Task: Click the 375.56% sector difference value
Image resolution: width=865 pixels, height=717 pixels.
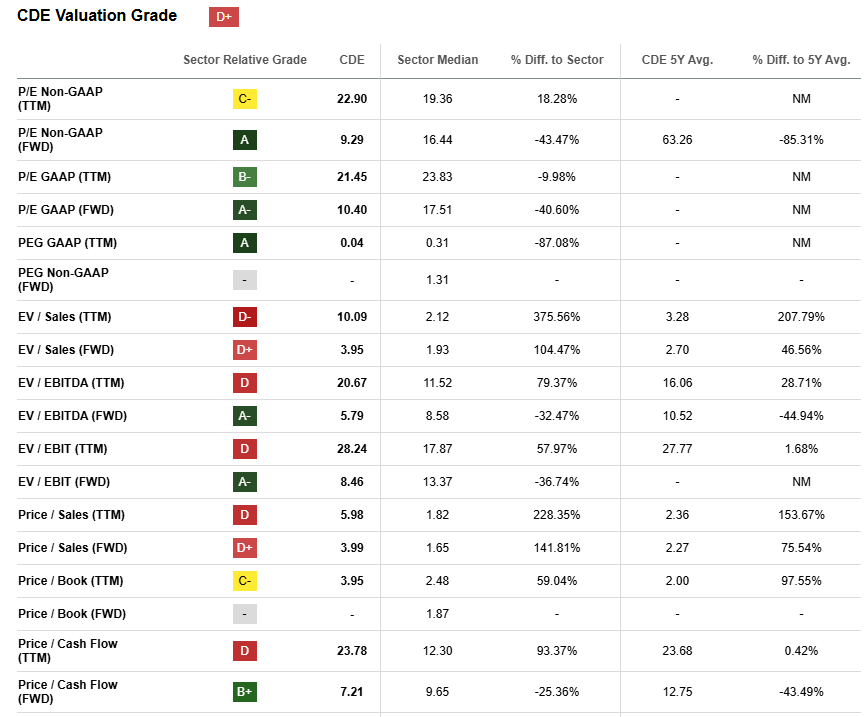Action: coord(557,317)
